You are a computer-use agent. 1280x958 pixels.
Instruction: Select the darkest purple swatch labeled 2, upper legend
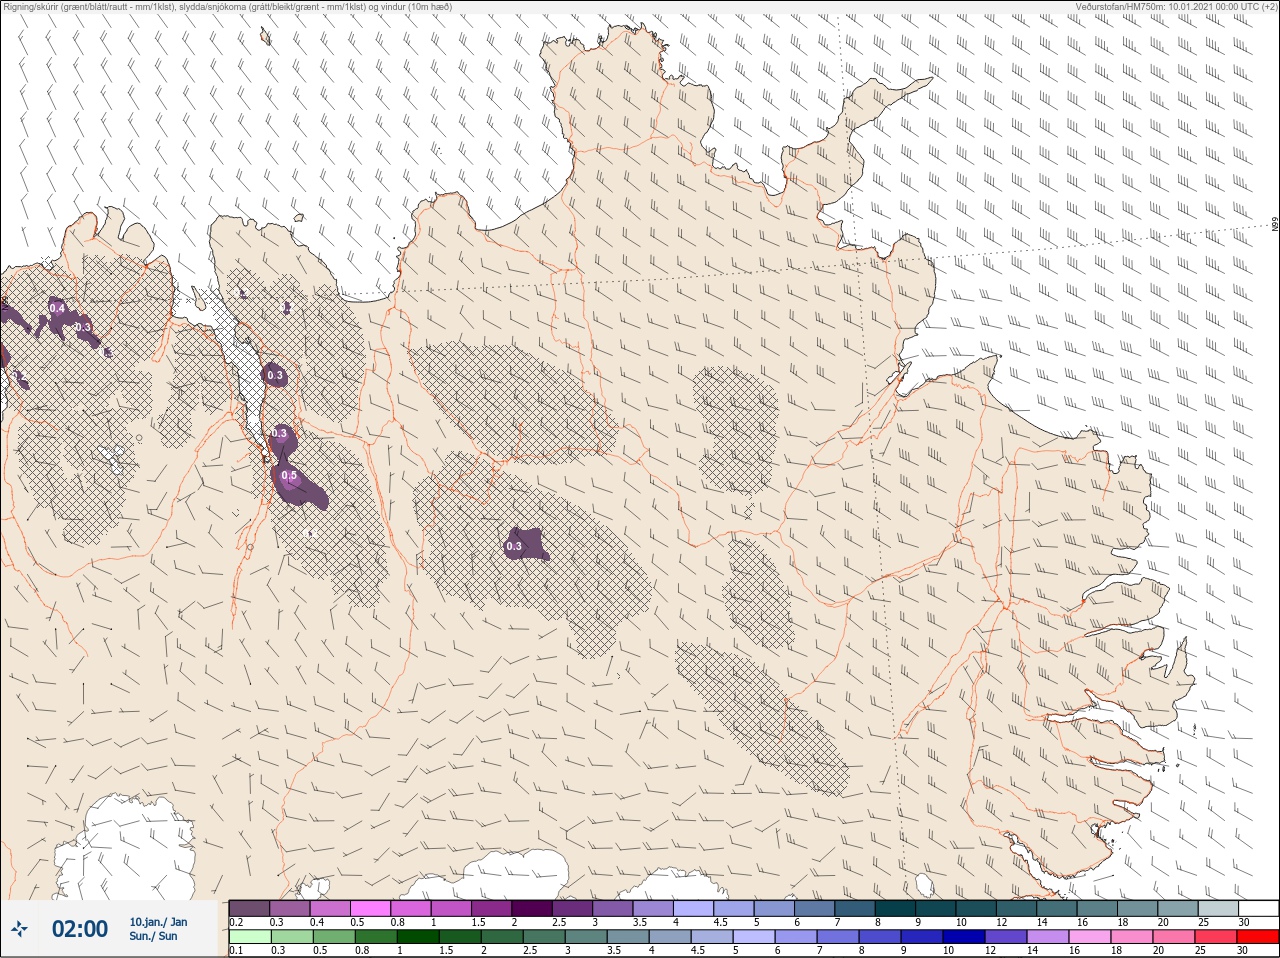point(533,908)
